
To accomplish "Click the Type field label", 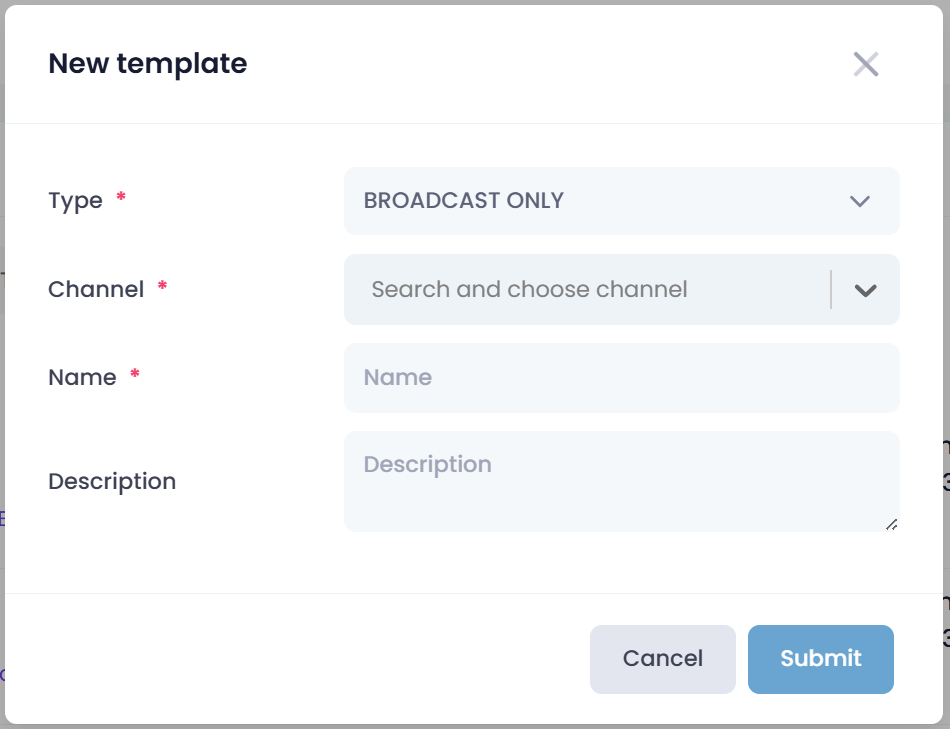I will click(75, 201).
